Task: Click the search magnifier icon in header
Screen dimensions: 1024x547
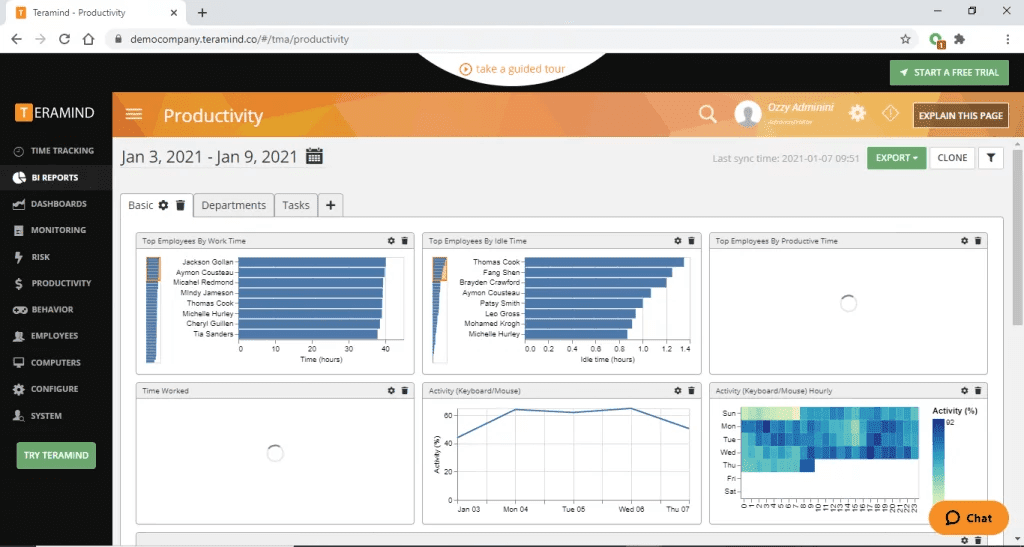Action: (x=707, y=114)
